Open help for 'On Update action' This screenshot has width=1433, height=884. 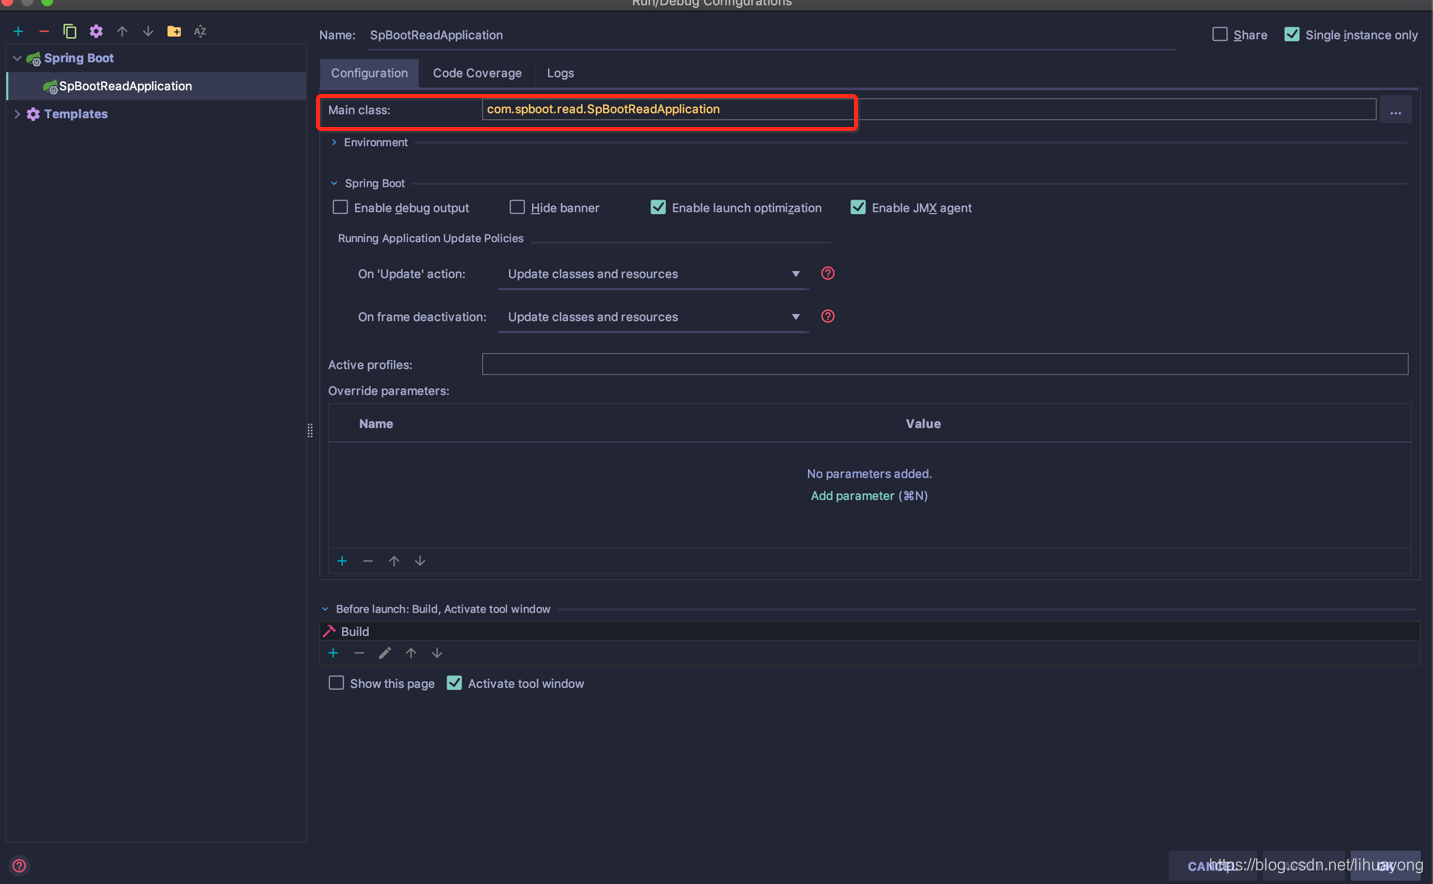click(x=828, y=273)
